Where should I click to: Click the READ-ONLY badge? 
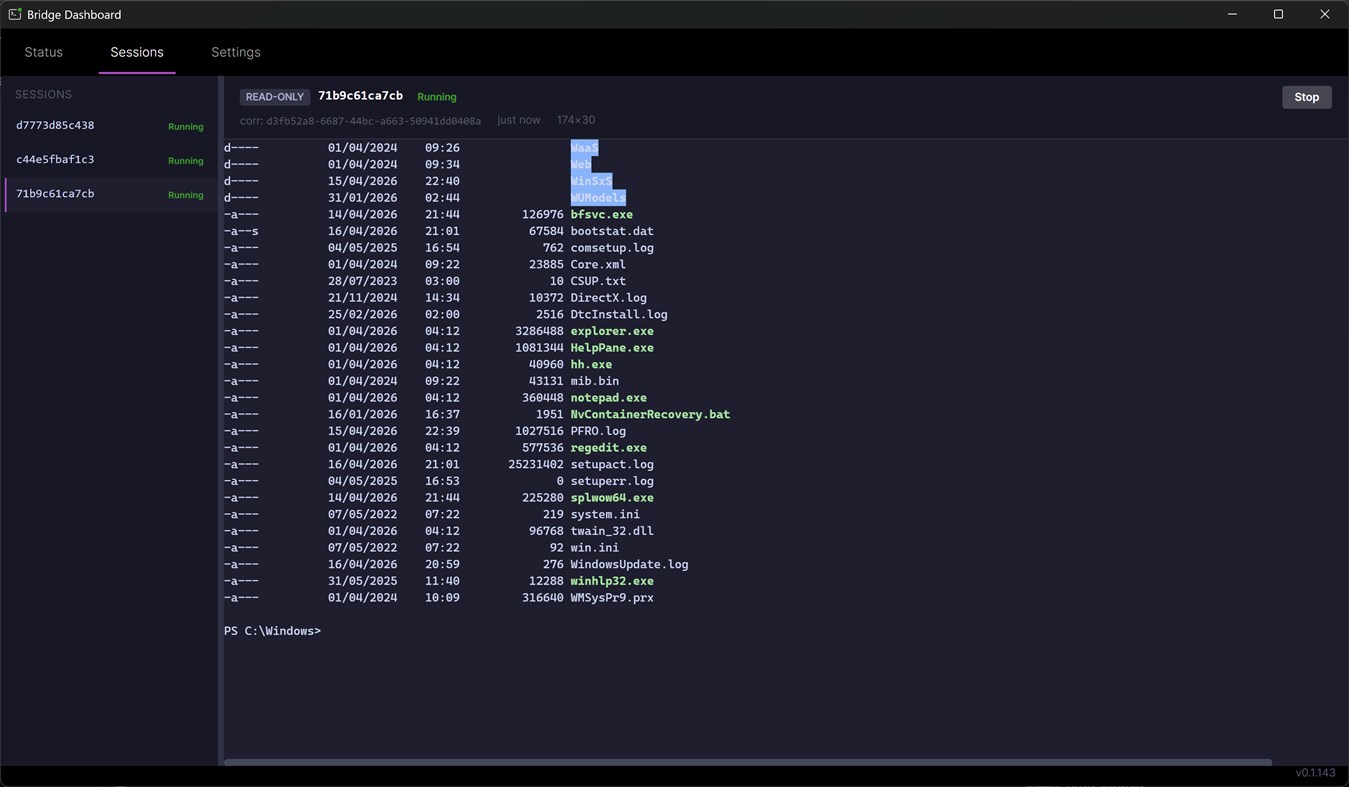pyautogui.click(x=275, y=97)
